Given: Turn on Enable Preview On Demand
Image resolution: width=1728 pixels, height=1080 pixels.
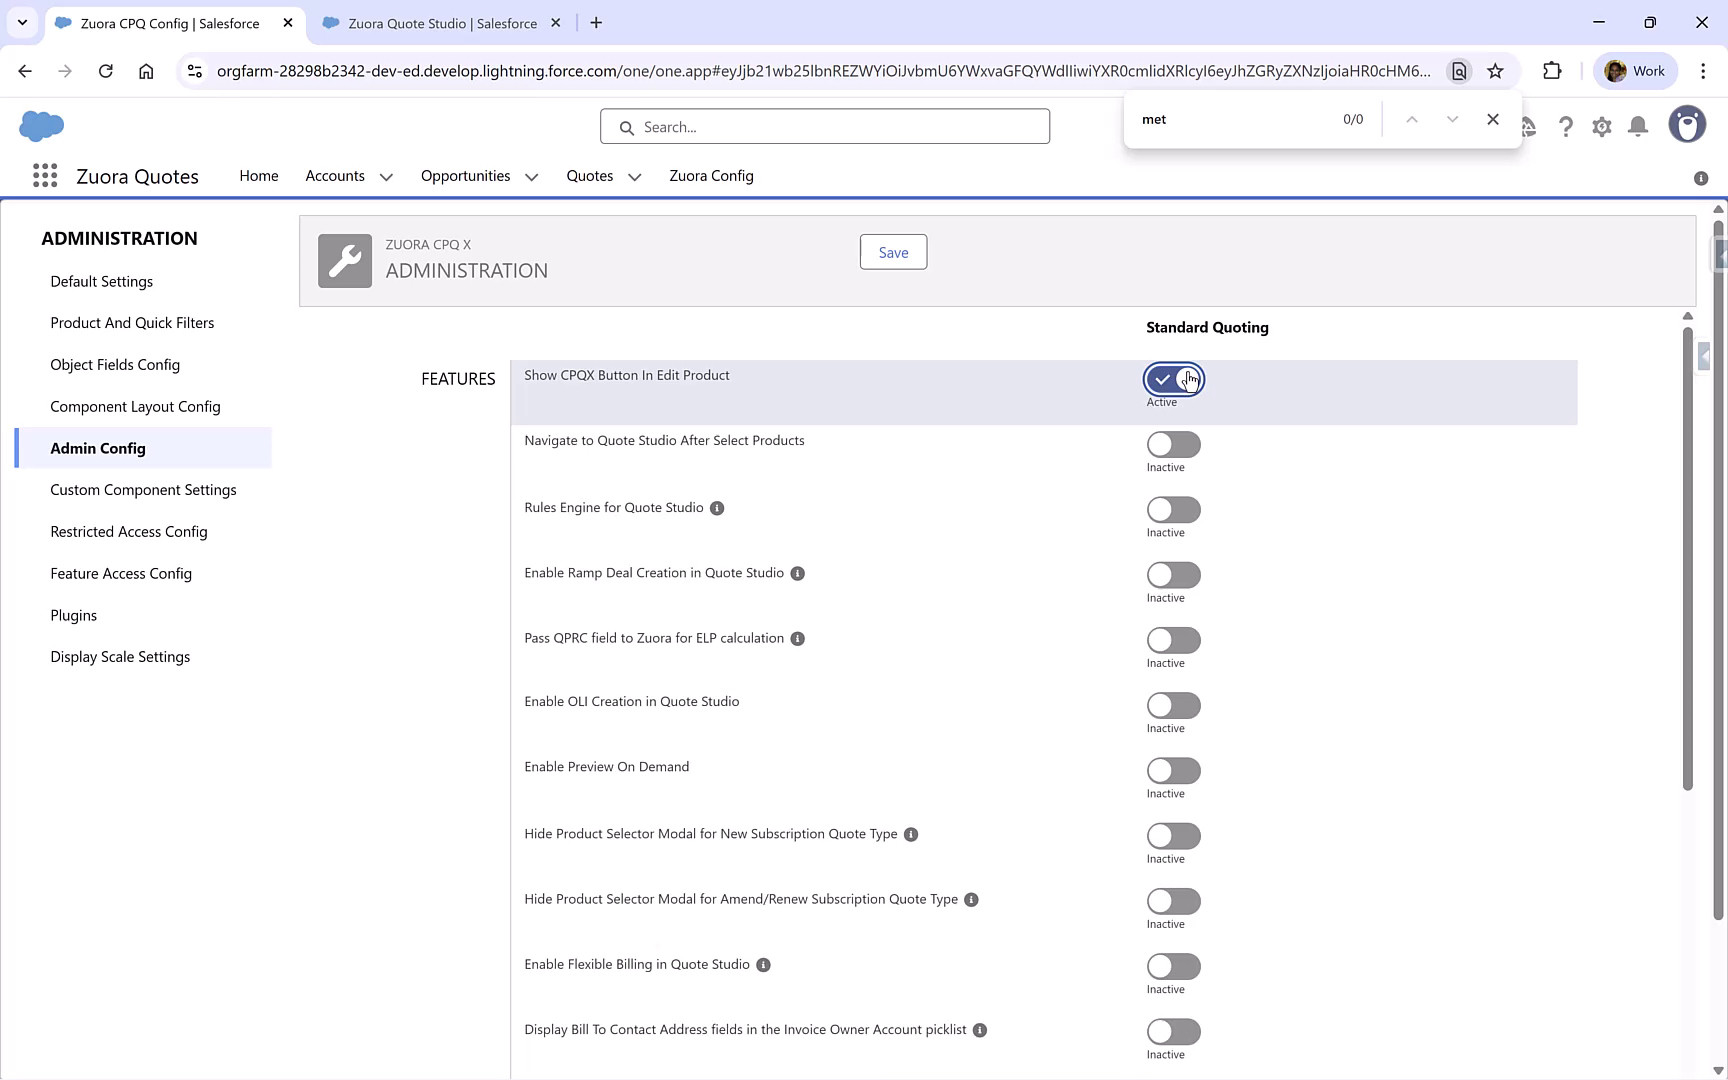Looking at the screenshot, I should pos(1172,771).
